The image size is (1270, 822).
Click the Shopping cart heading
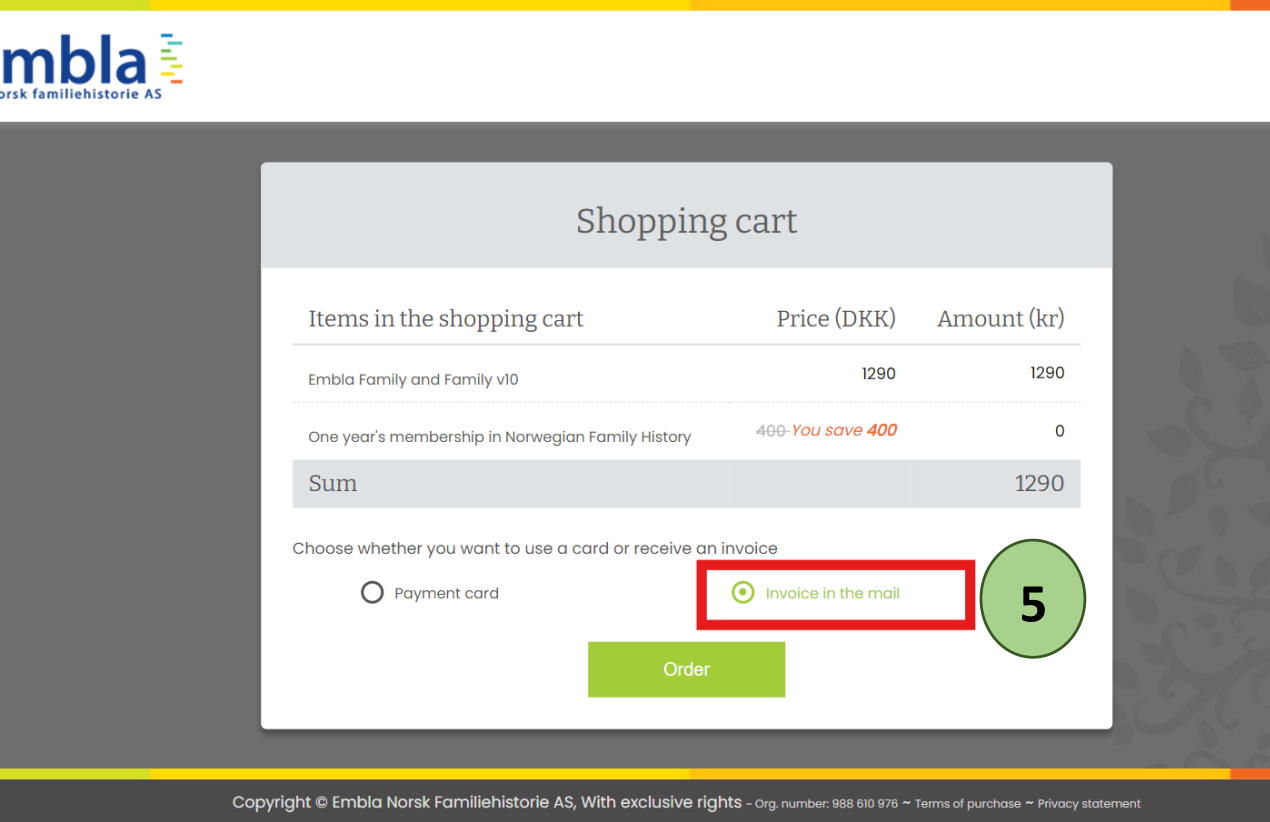click(x=686, y=221)
